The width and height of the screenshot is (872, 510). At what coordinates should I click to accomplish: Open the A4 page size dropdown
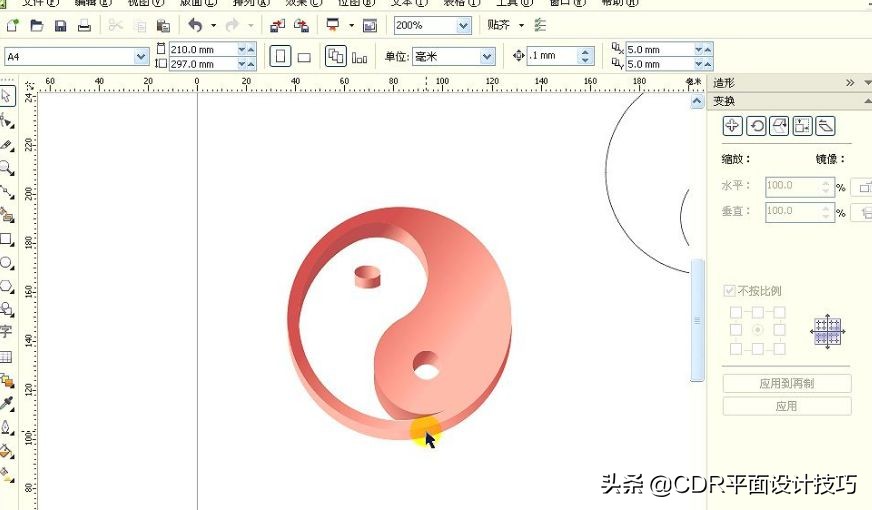pyautogui.click(x=141, y=57)
